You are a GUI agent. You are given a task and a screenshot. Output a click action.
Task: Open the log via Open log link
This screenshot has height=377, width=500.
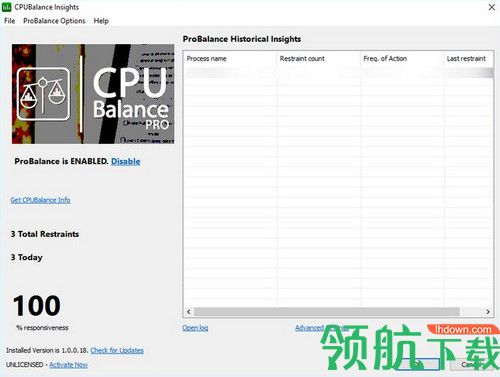click(x=195, y=328)
